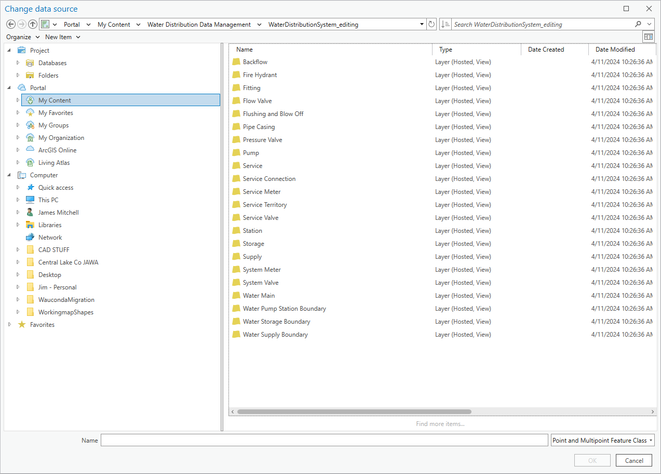Sort by the Type column header
This screenshot has width=661, height=474.
477,49
